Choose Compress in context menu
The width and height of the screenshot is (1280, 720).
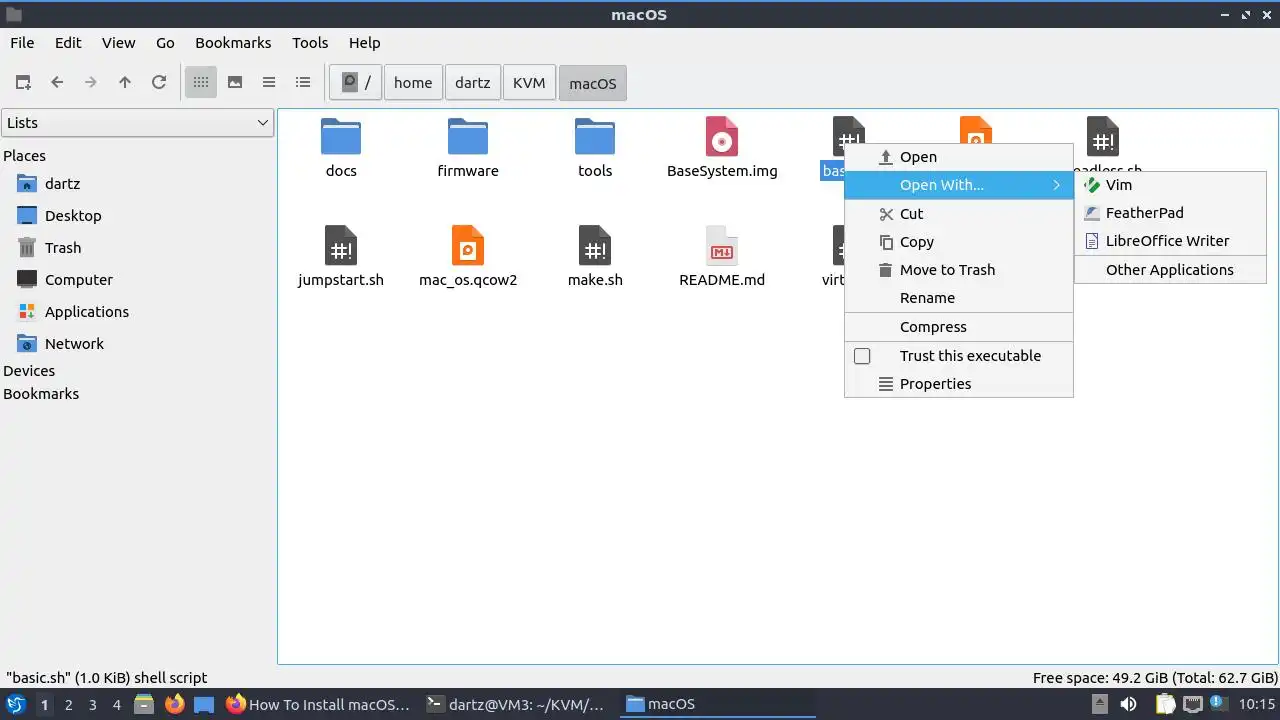959,327
